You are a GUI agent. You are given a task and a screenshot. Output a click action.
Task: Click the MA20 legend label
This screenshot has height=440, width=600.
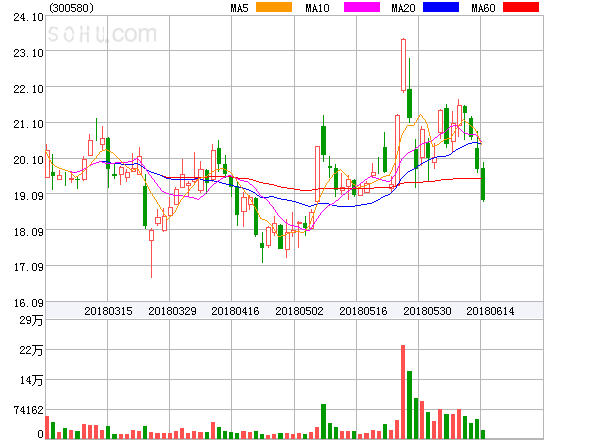coord(403,8)
